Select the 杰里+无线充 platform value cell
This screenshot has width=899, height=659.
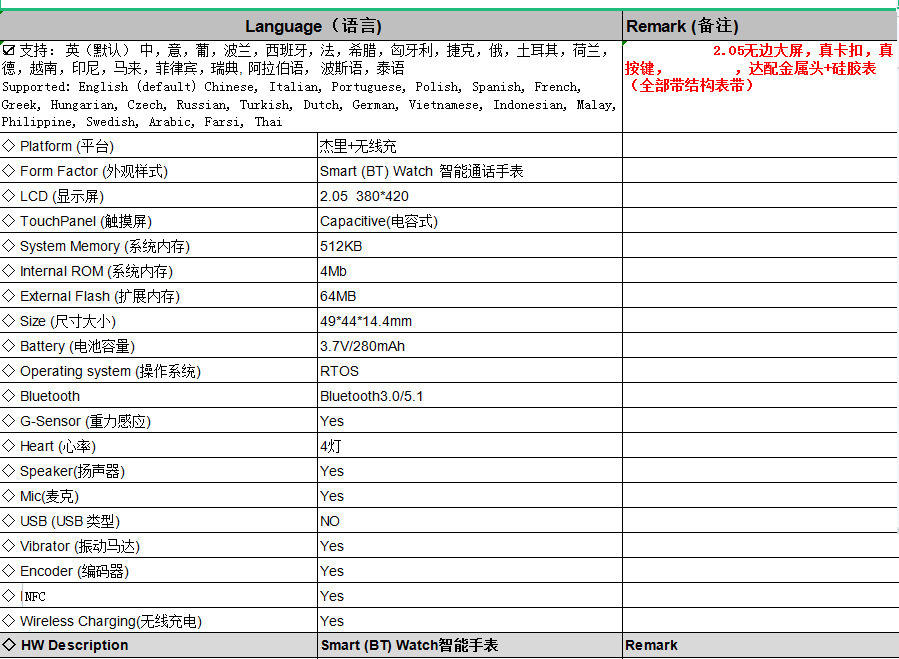pyautogui.click(x=358, y=146)
